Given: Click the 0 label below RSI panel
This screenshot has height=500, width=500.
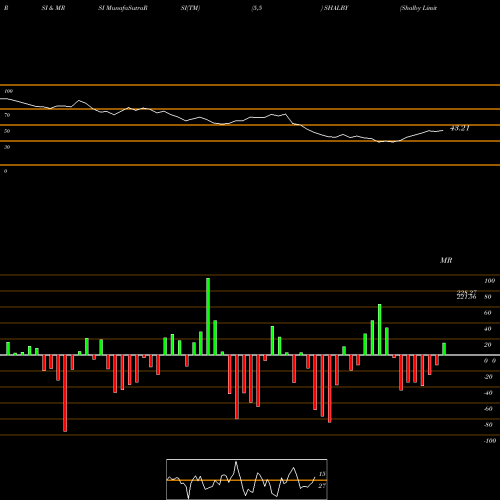Looking at the screenshot, I should point(5,171).
